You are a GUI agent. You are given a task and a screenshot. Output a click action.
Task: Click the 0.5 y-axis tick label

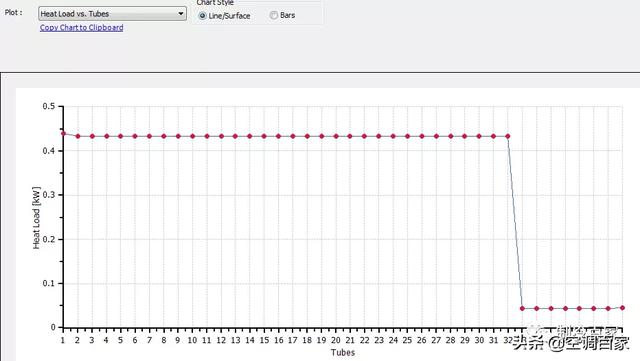point(49,106)
